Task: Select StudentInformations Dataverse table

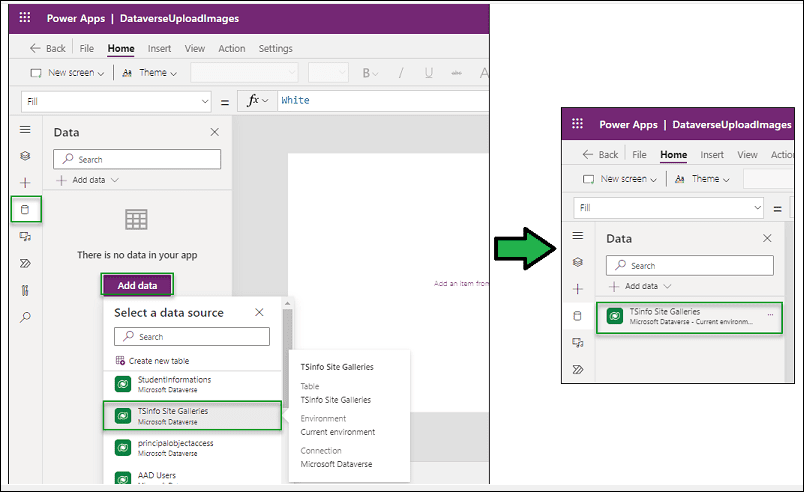Action: [192, 384]
